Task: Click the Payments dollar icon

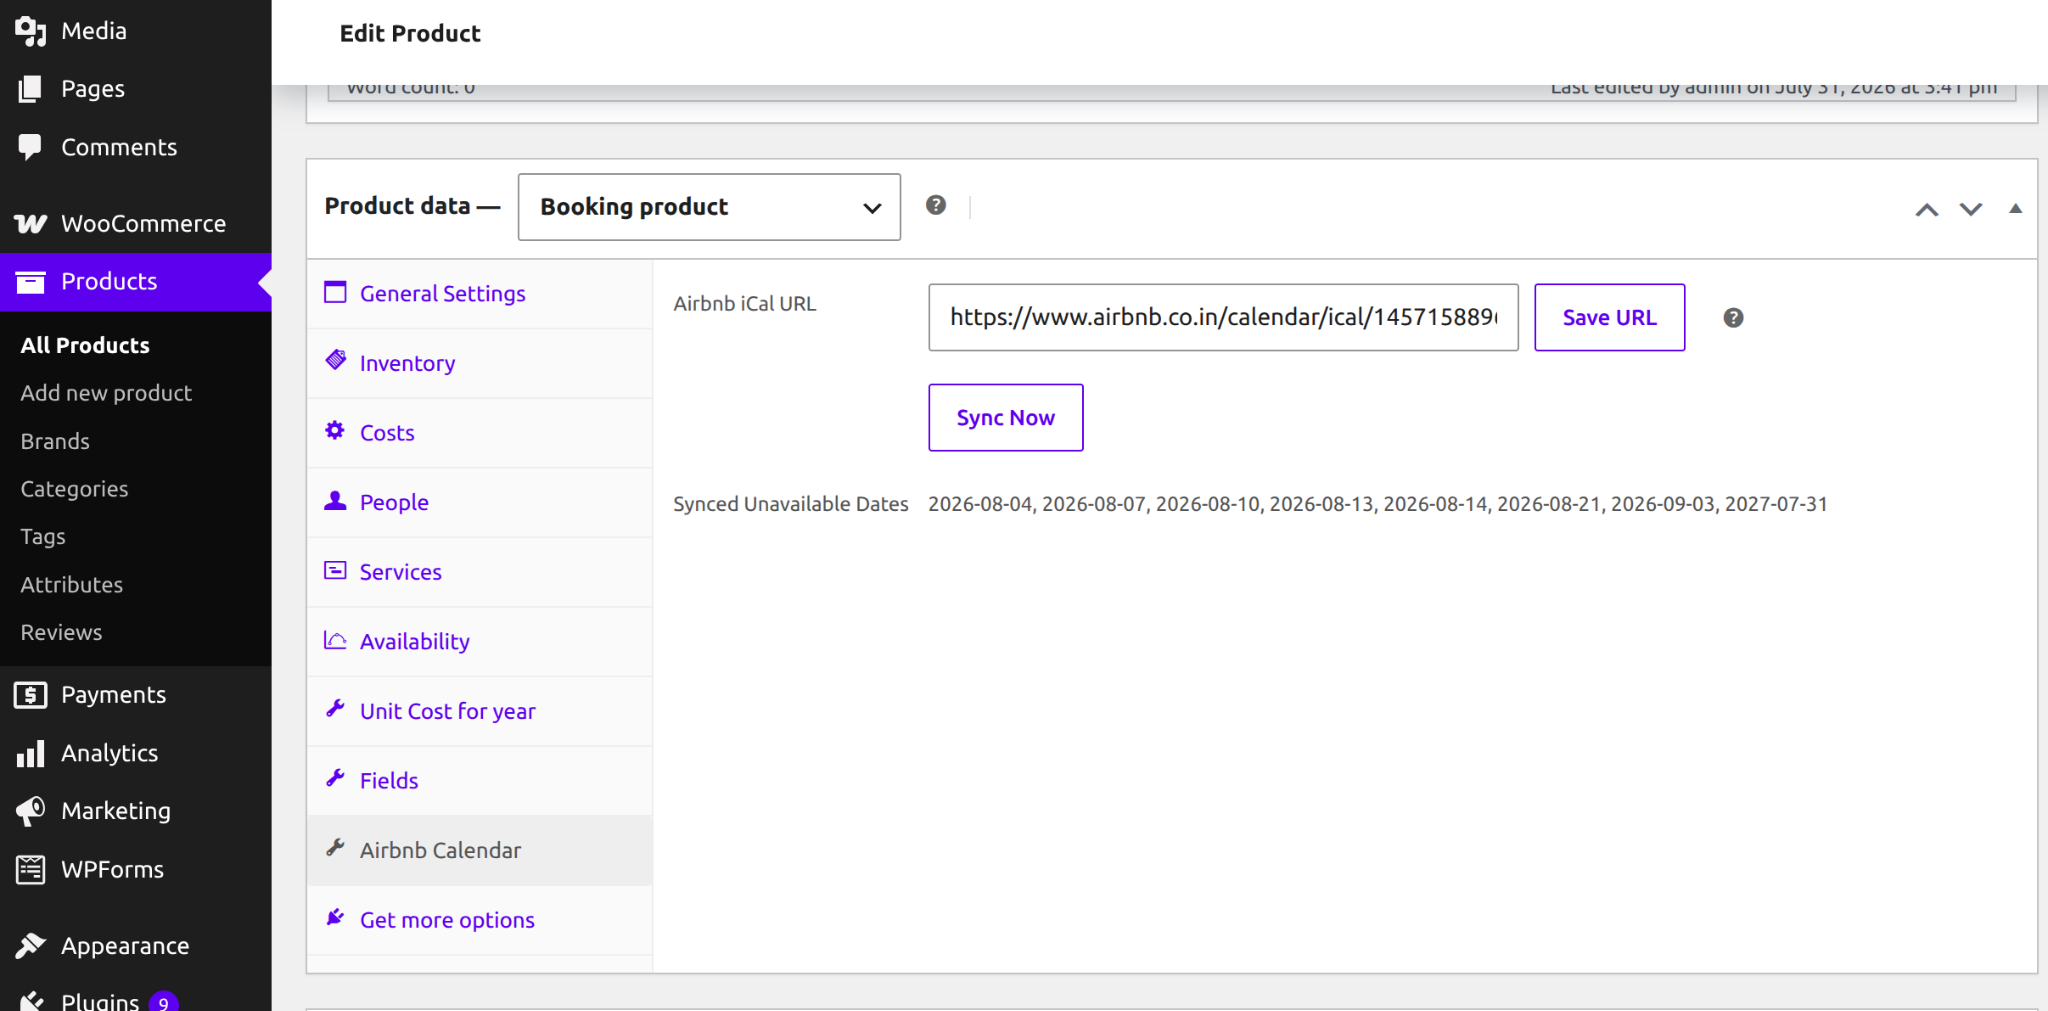Action: click(x=30, y=695)
